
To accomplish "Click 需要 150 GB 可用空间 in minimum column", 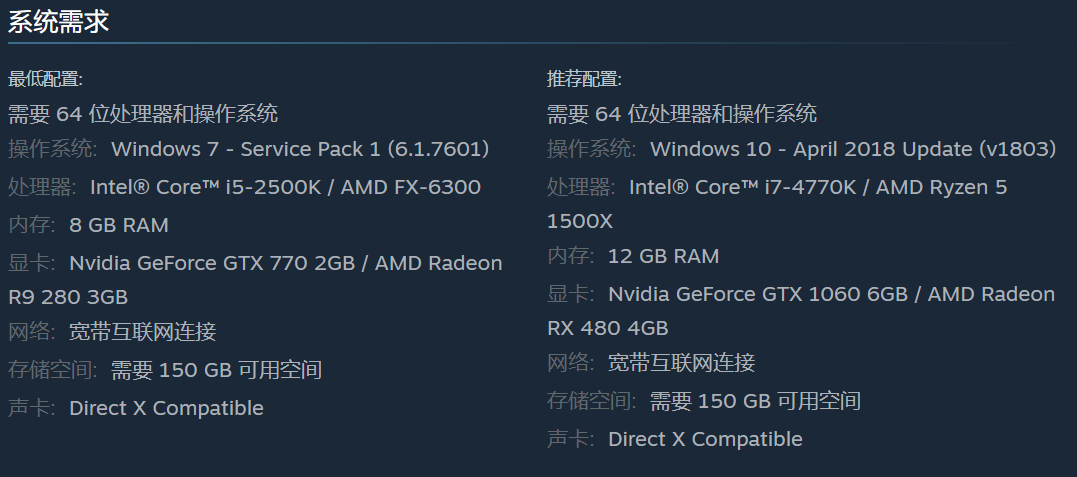I will (x=216, y=370).
